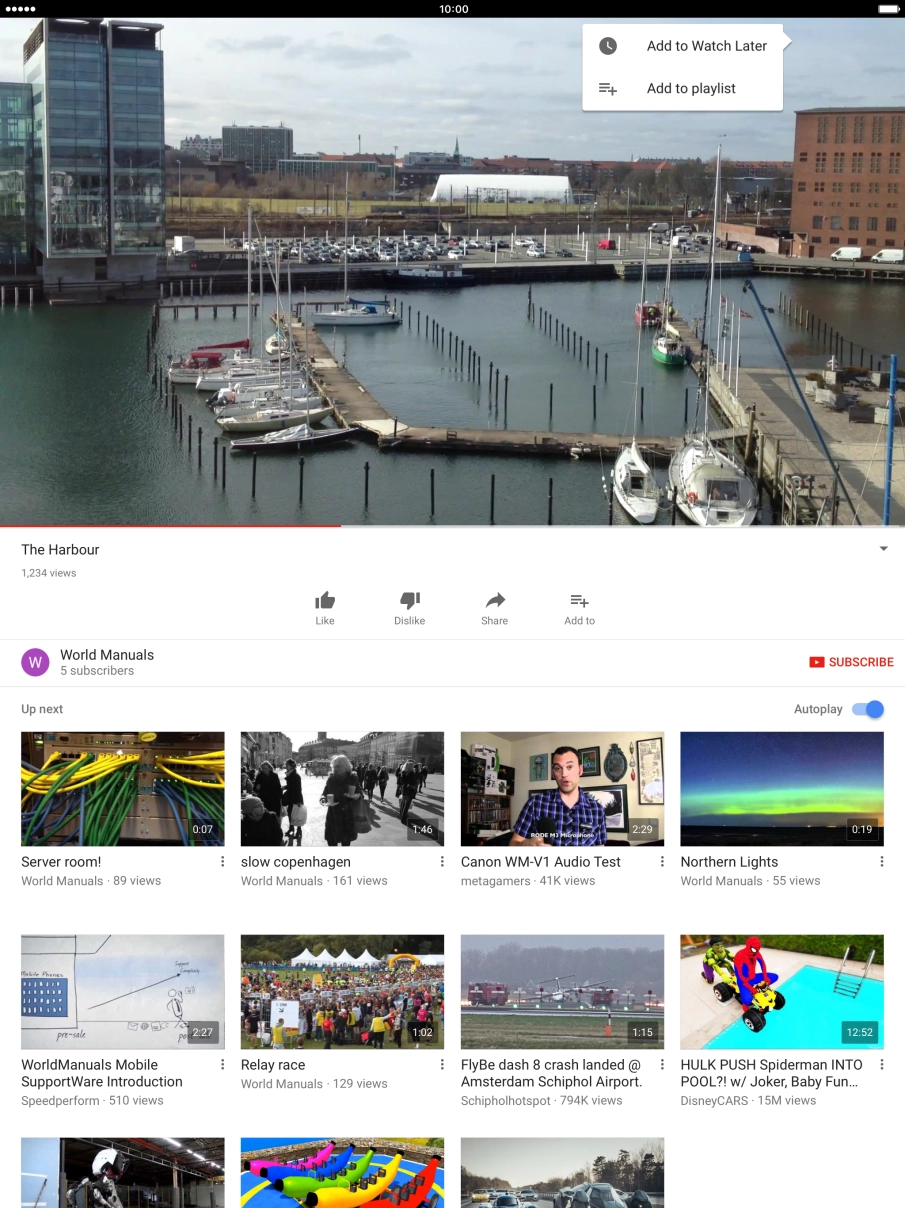Play the 'Northern Lights' video thumbnail

pyautogui.click(x=782, y=789)
